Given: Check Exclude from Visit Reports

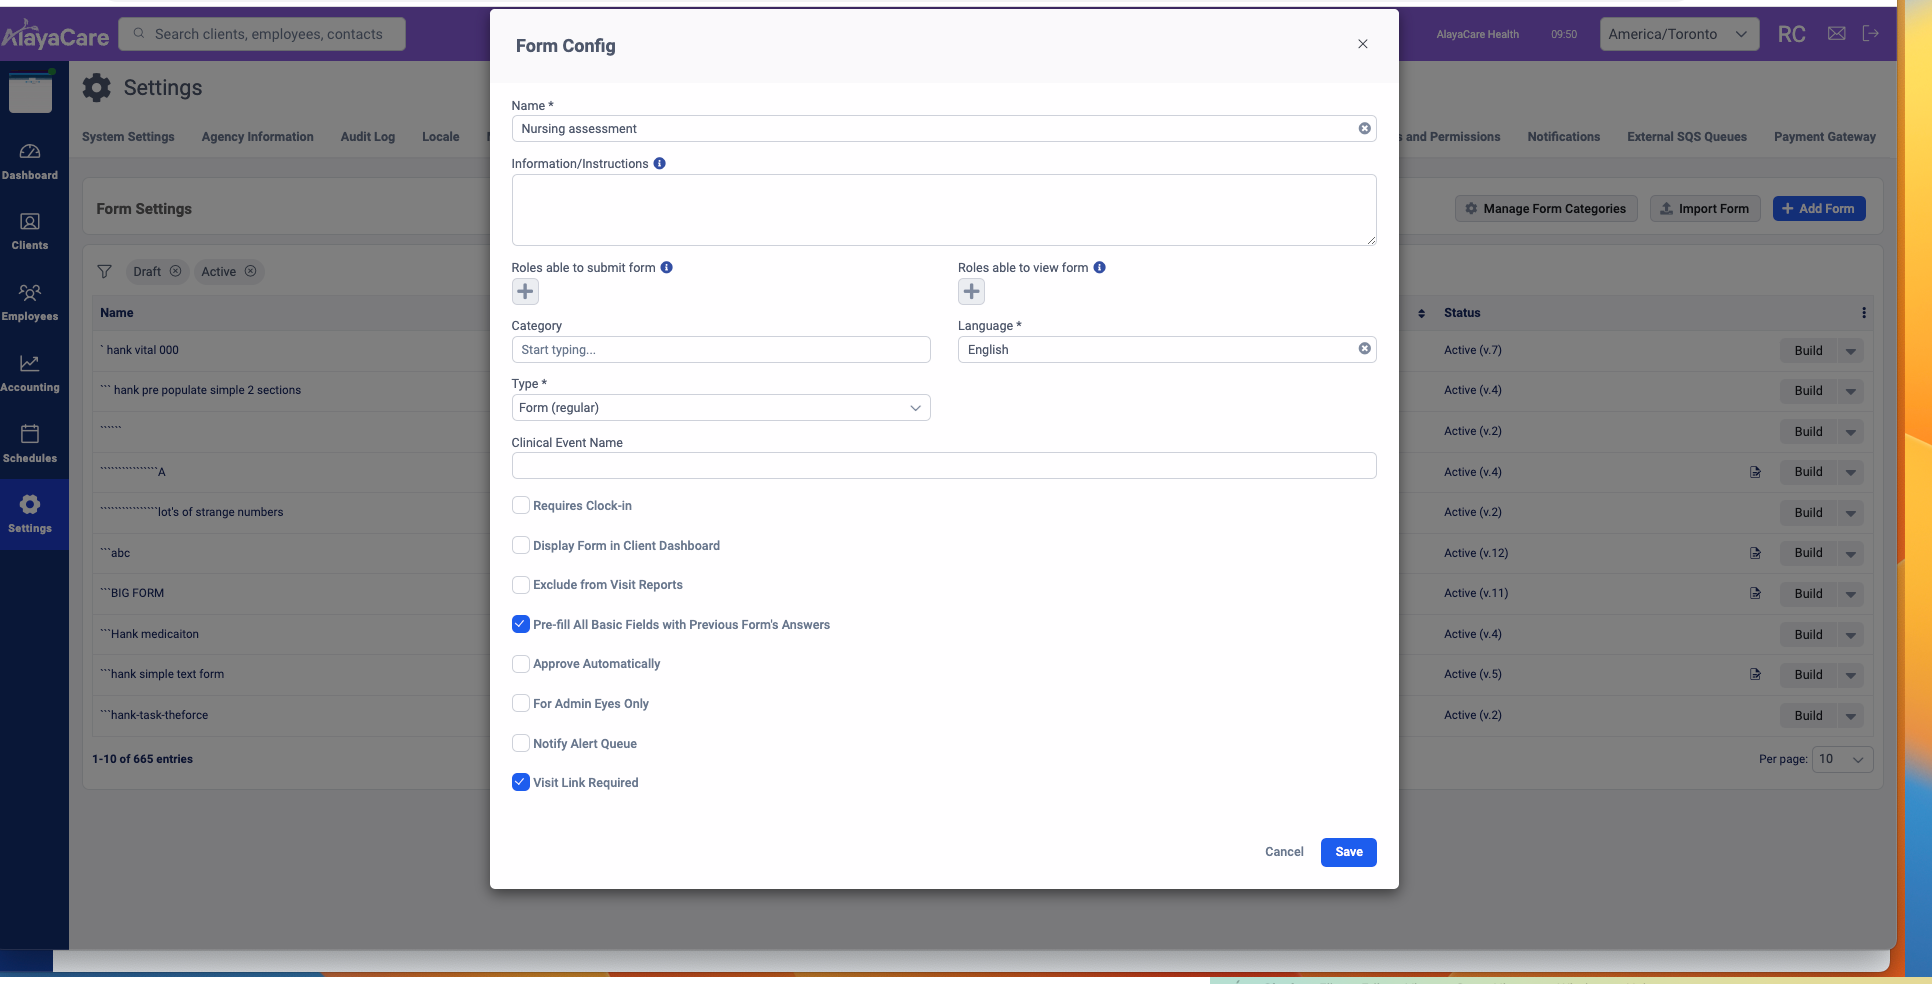Looking at the screenshot, I should pyautogui.click(x=520, y=584).
